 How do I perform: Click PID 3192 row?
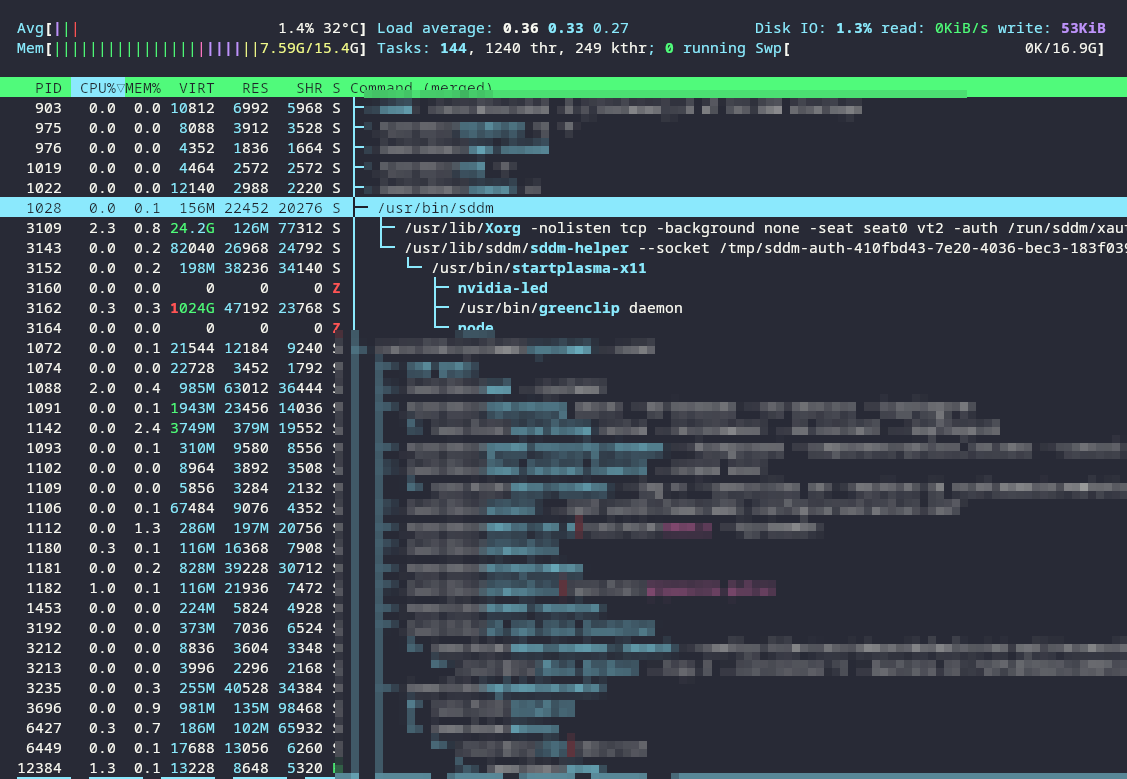point(564,629)
